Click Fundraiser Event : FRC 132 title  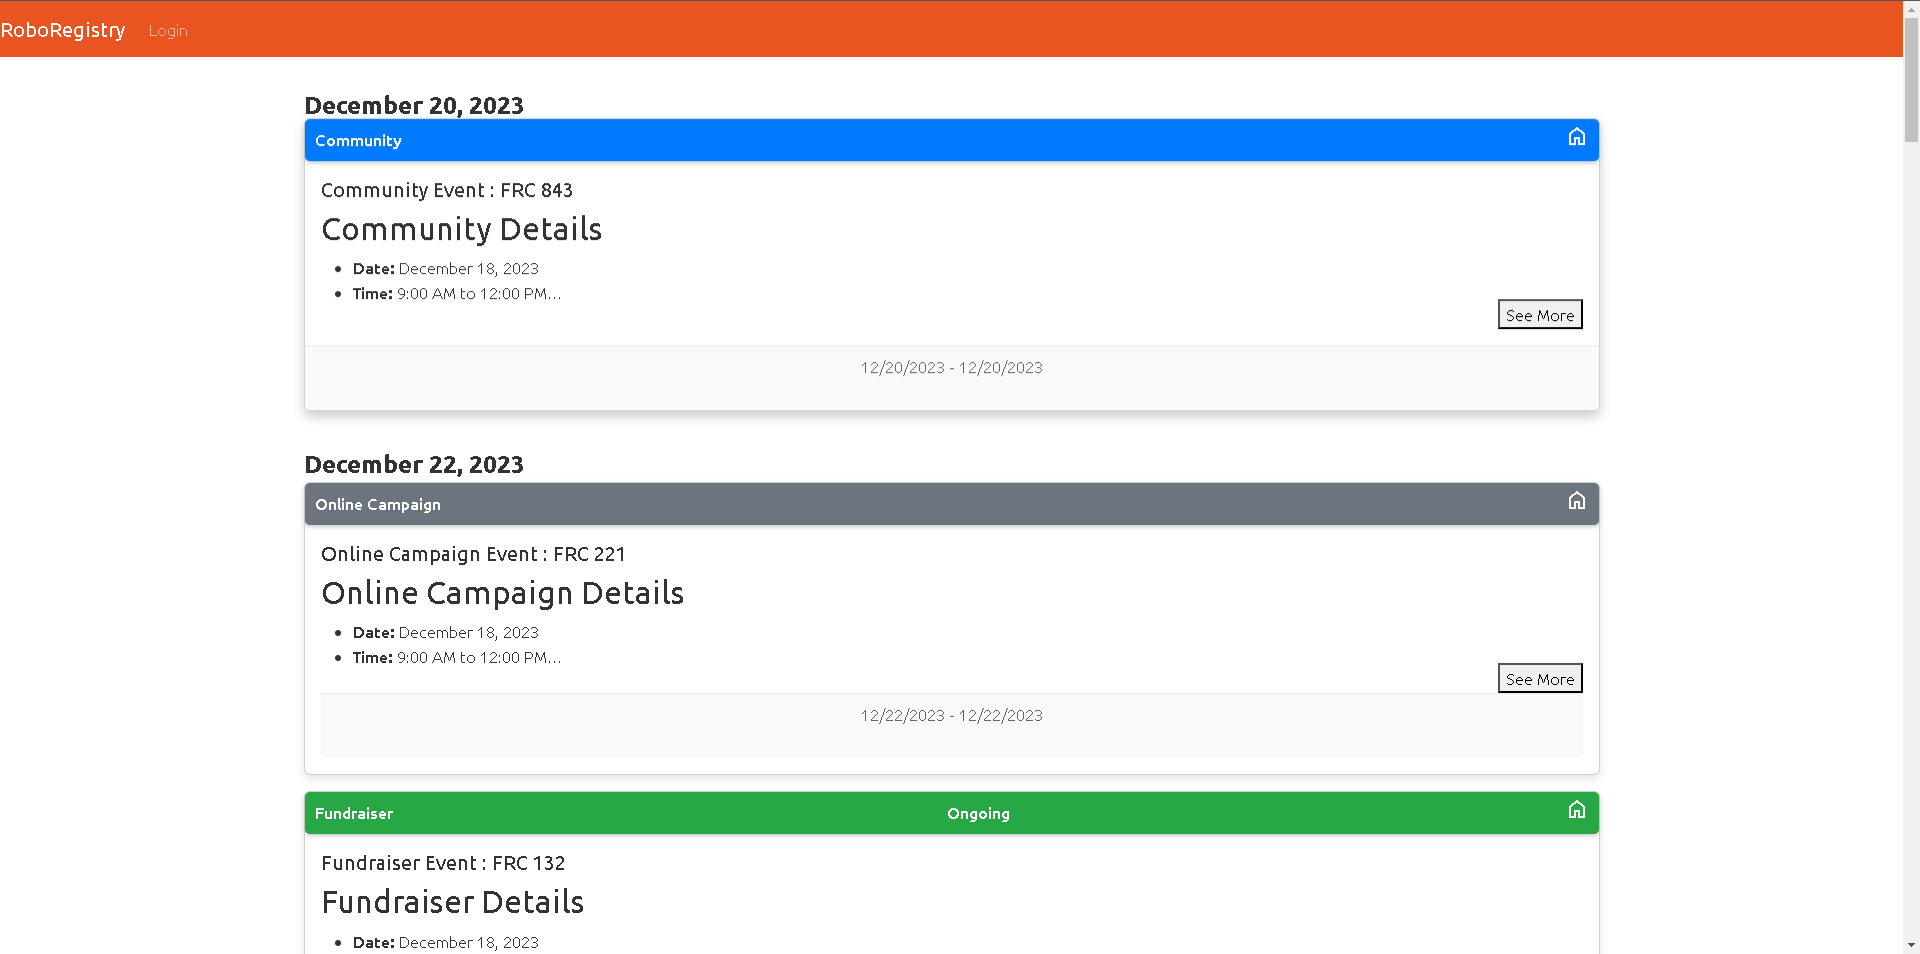click(443, 863)
